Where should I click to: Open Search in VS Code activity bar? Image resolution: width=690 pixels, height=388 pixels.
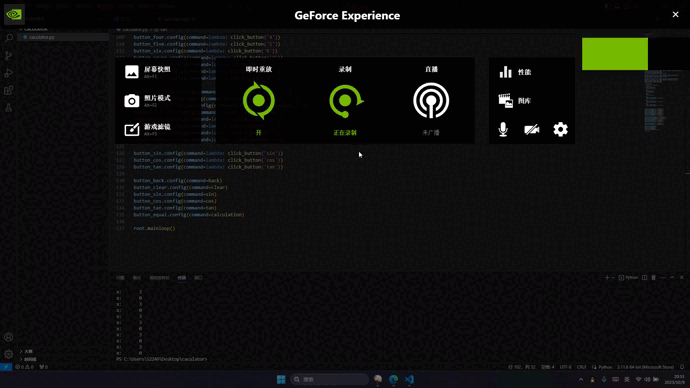pyautogui.click(x=8, y=38)
